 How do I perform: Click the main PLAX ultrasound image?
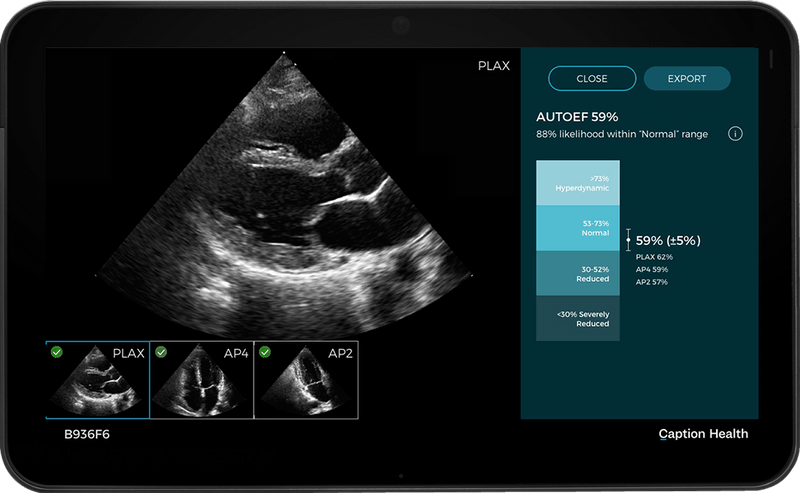click(x=284, y=194)
